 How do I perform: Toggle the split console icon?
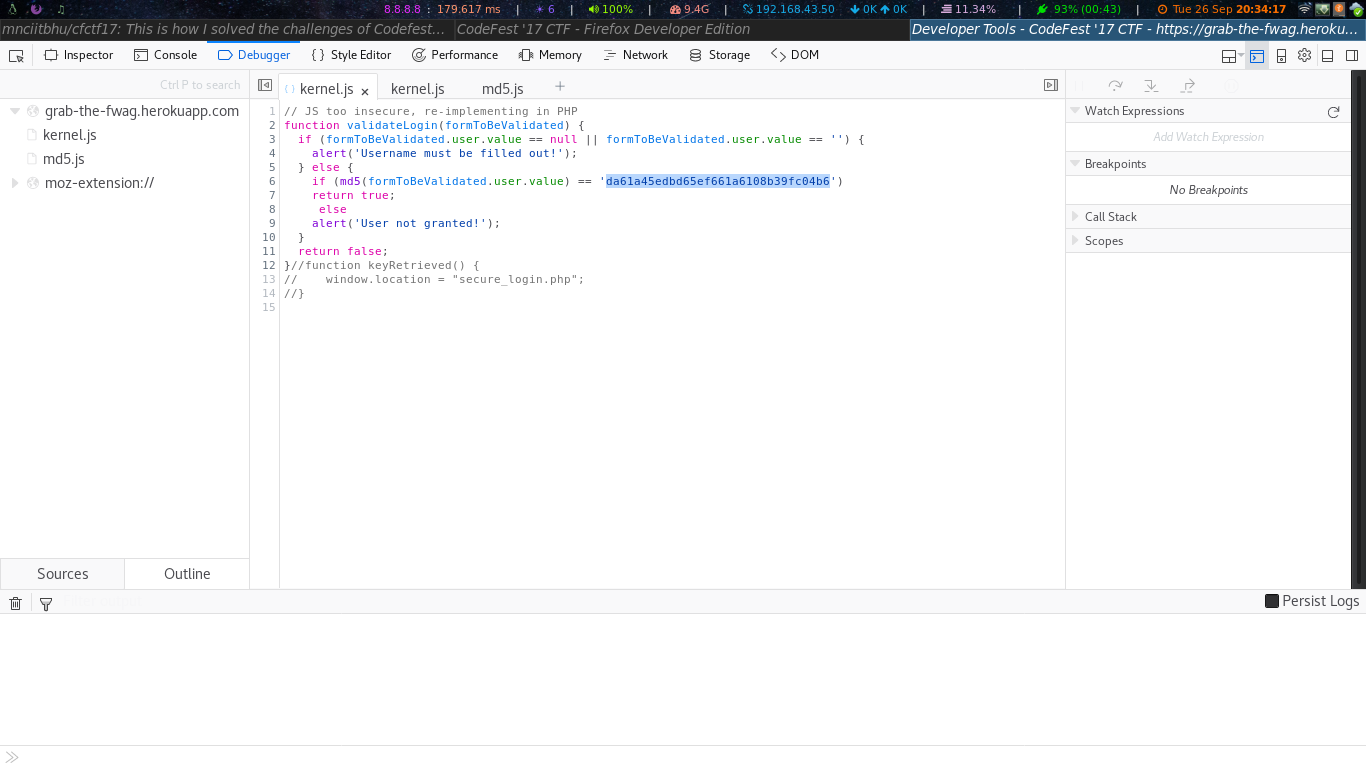pyautogui.click(x=1257, y=55)
